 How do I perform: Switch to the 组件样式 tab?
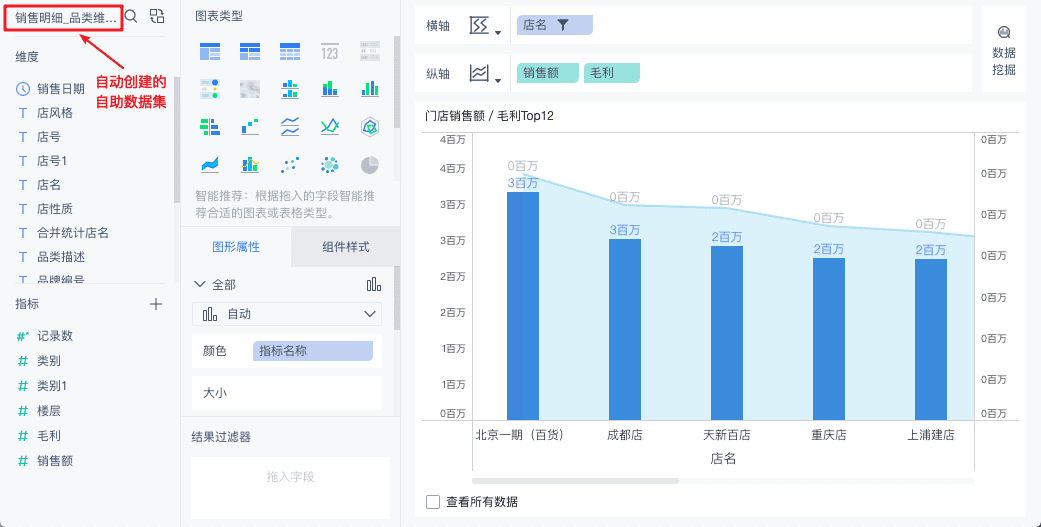(345, 247)
